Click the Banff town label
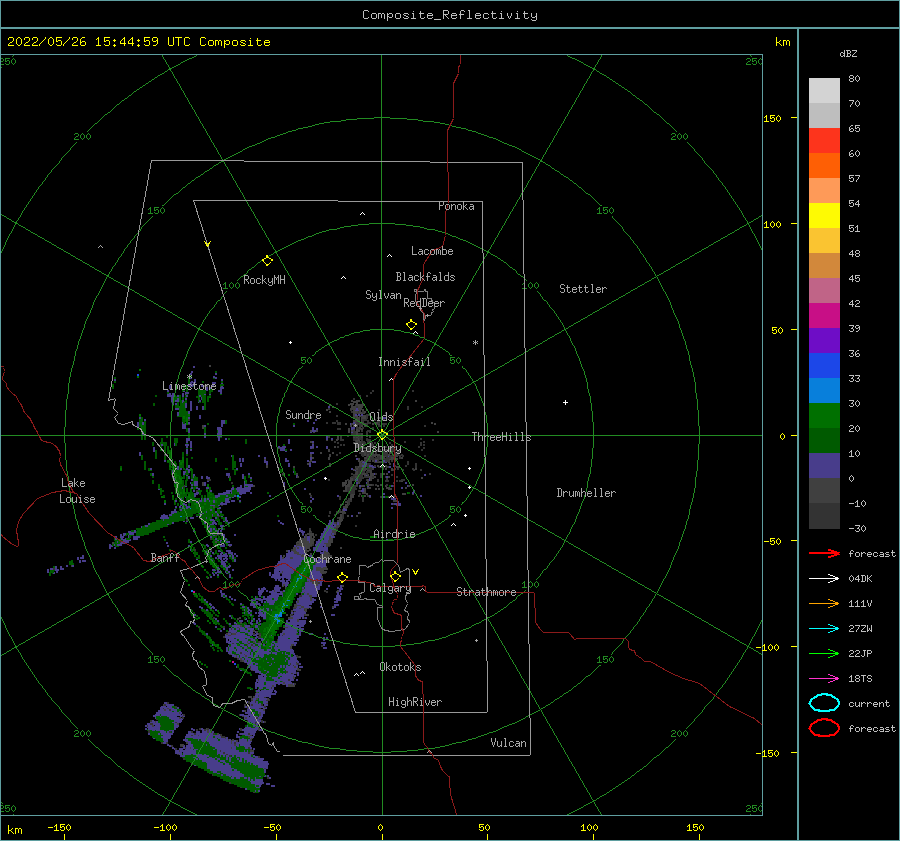 click(165, 557)
